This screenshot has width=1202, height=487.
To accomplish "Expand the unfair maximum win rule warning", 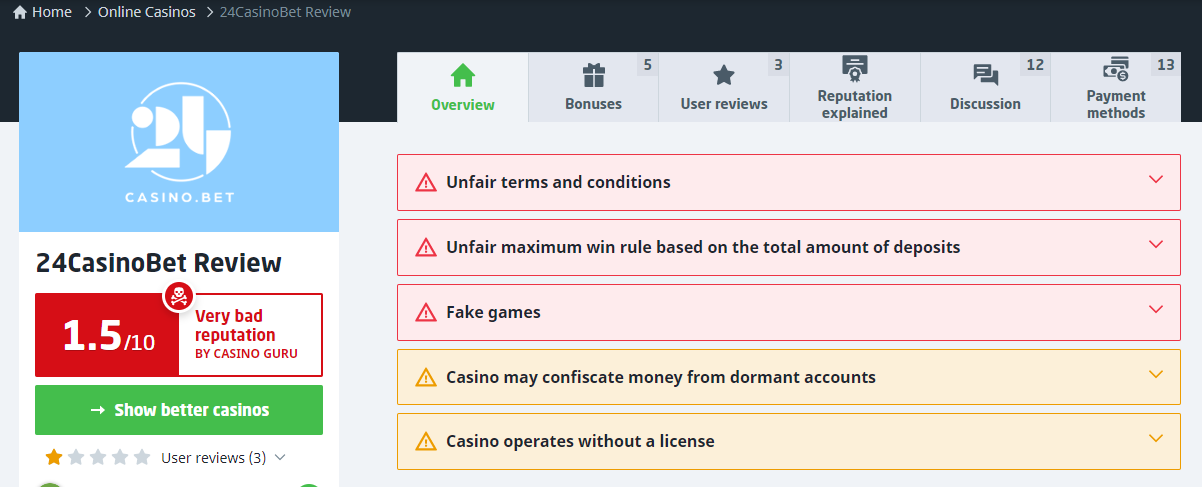I will point(1156,246).
